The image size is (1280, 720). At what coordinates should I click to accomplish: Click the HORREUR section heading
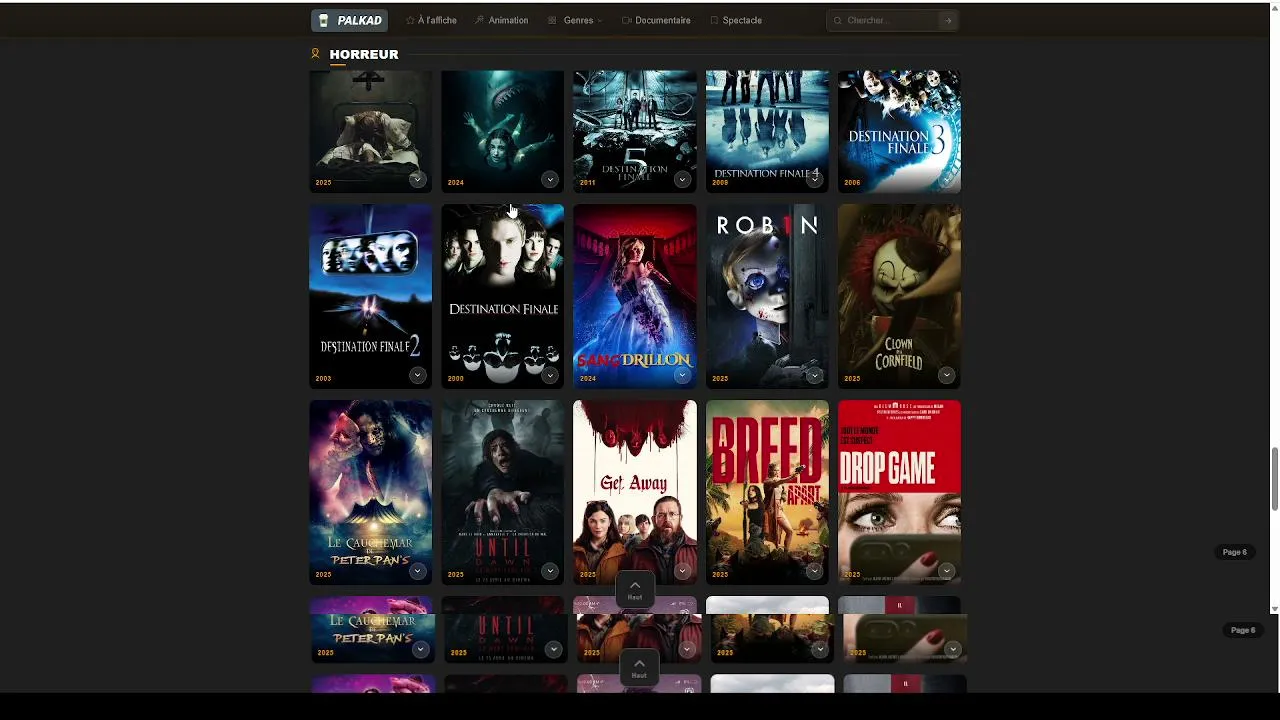[364, 54]
